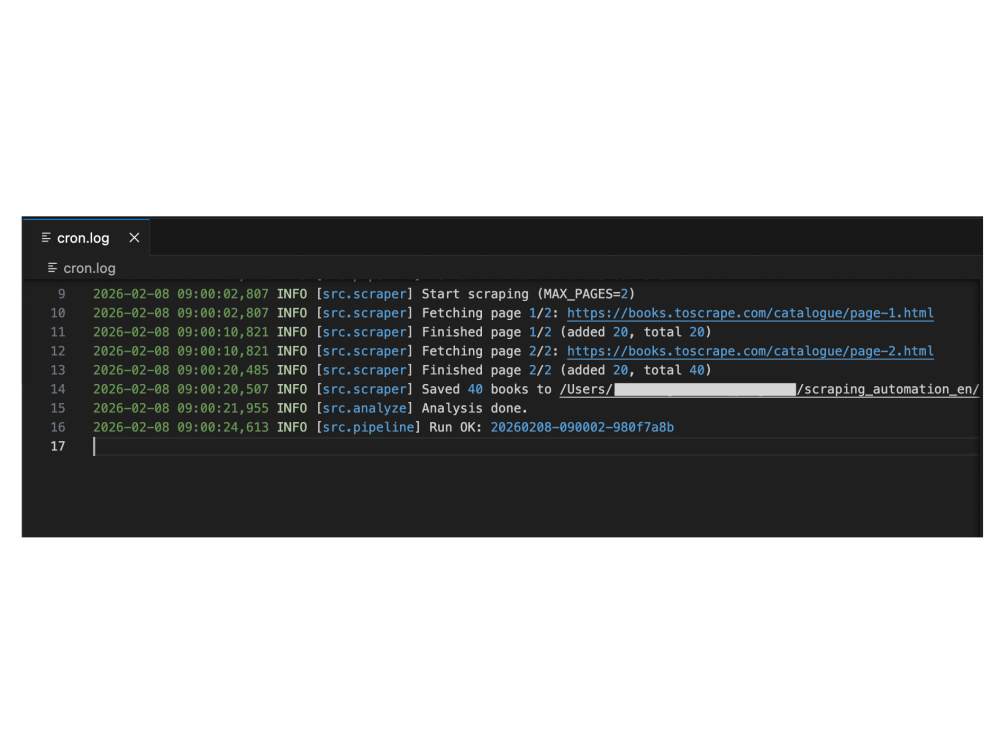Click the cron.log breadcrumb label
Image resolution: width=1000 pixels, height=750 pixels.
click(89, 268)
